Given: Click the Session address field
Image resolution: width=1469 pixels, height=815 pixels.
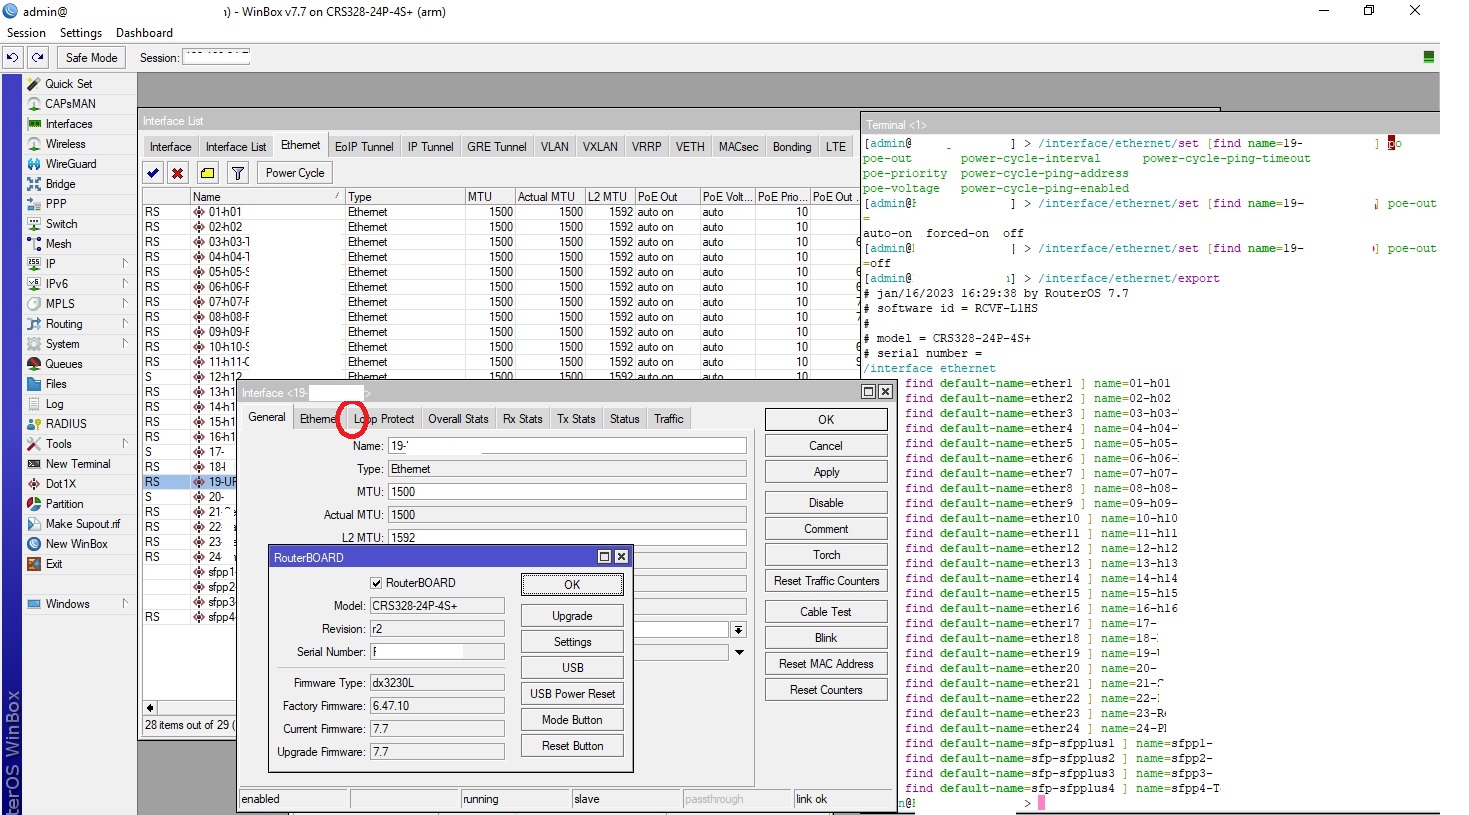Looking at the screenshot, I should pyautogui.click(x=216, y=57).
